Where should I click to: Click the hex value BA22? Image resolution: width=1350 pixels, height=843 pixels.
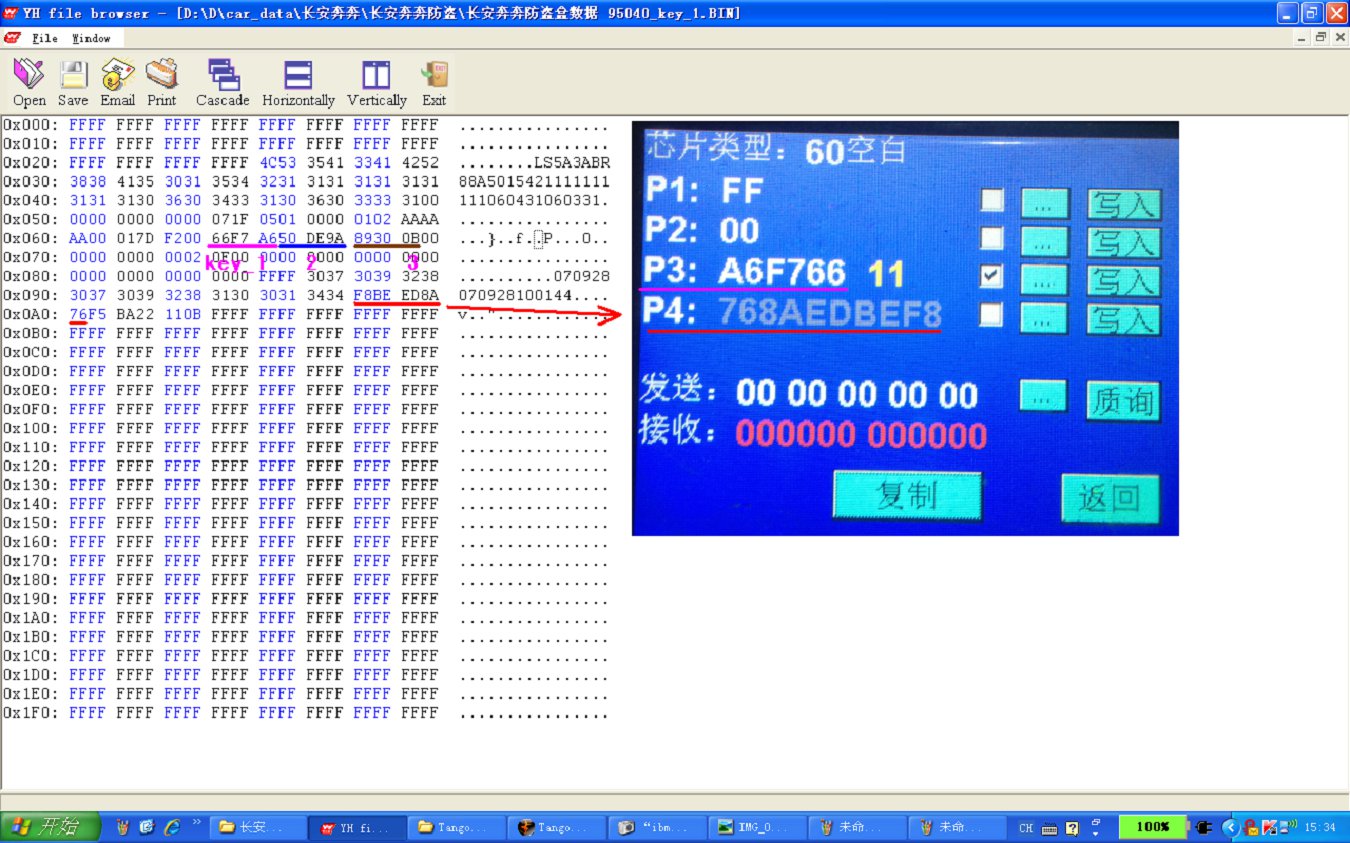tap(135, 314)
